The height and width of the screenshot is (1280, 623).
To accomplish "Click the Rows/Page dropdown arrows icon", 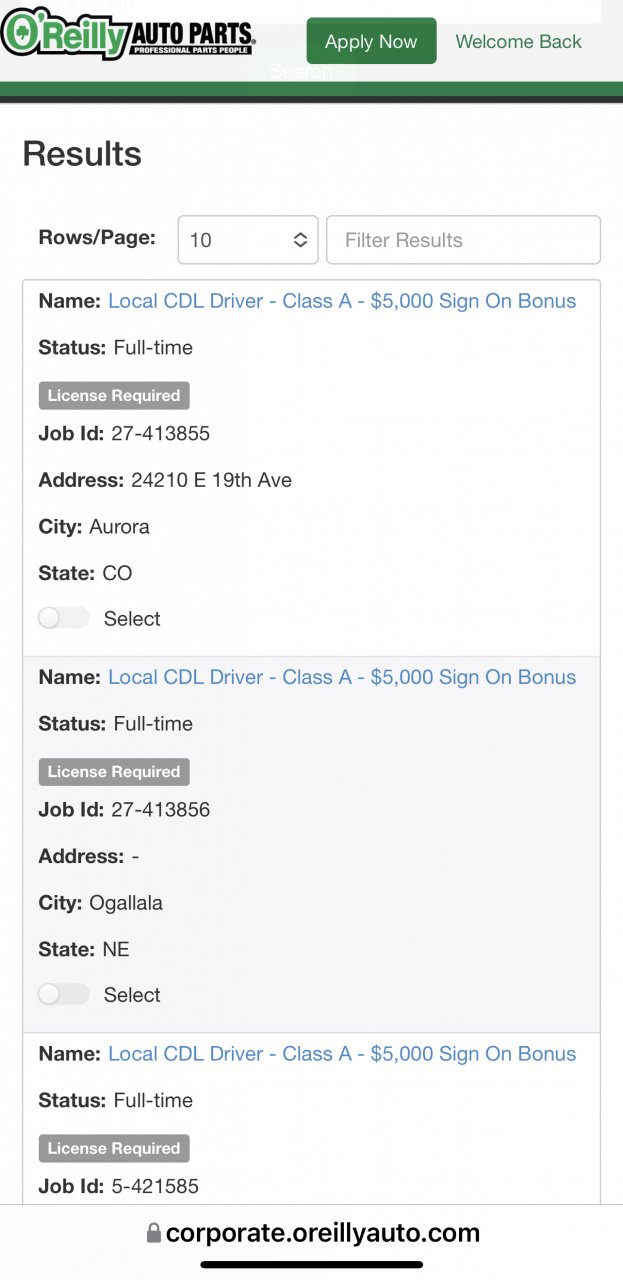I will point(300,240).
